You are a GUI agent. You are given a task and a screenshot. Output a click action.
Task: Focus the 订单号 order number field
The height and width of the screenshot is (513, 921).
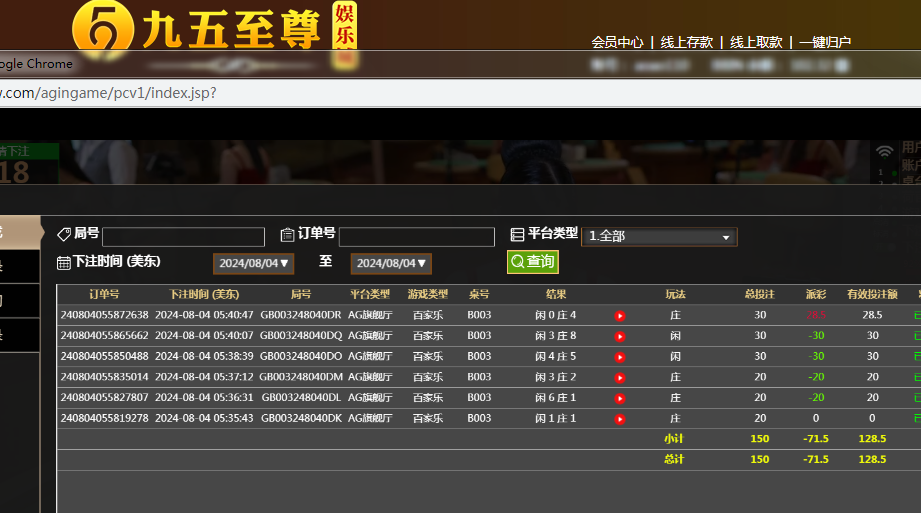(416, 237)
